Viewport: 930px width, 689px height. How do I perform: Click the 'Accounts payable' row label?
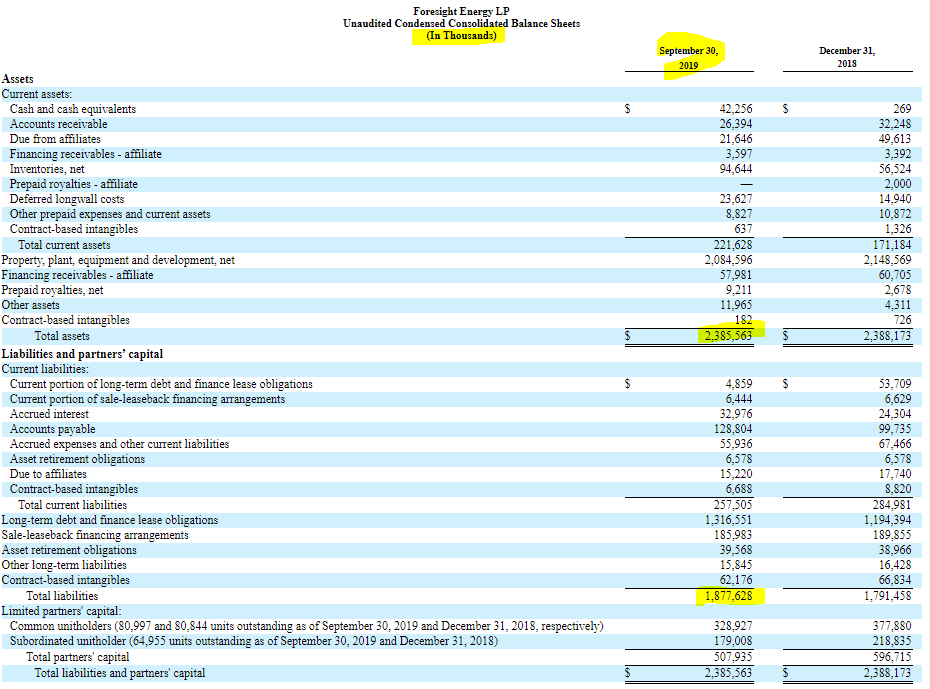pos(52,429)
